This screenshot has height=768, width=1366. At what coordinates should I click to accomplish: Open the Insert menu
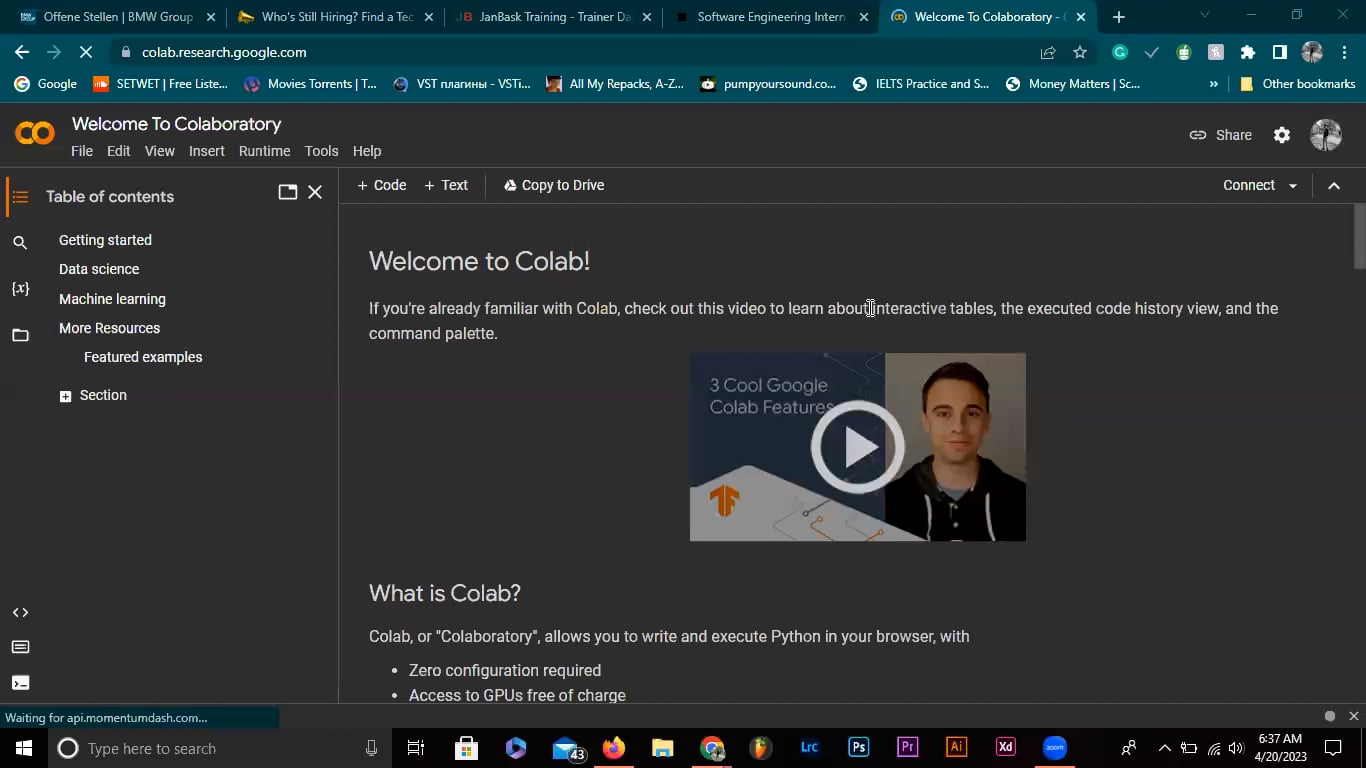tap(207, 151)
